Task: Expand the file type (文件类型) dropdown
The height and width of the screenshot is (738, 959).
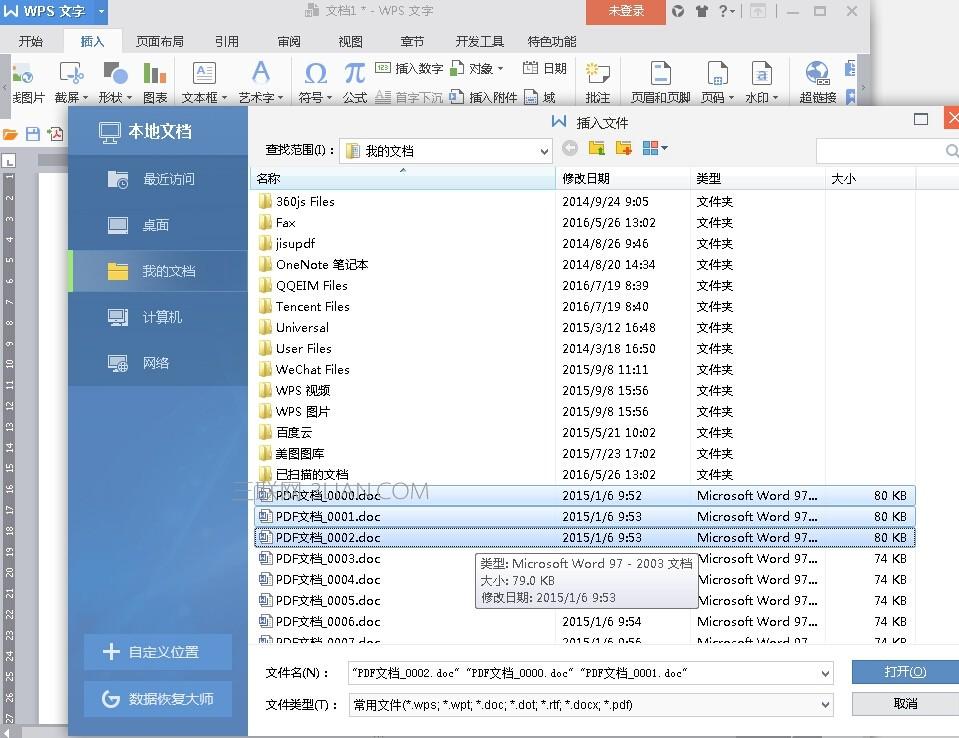Action: coord(825,704)
